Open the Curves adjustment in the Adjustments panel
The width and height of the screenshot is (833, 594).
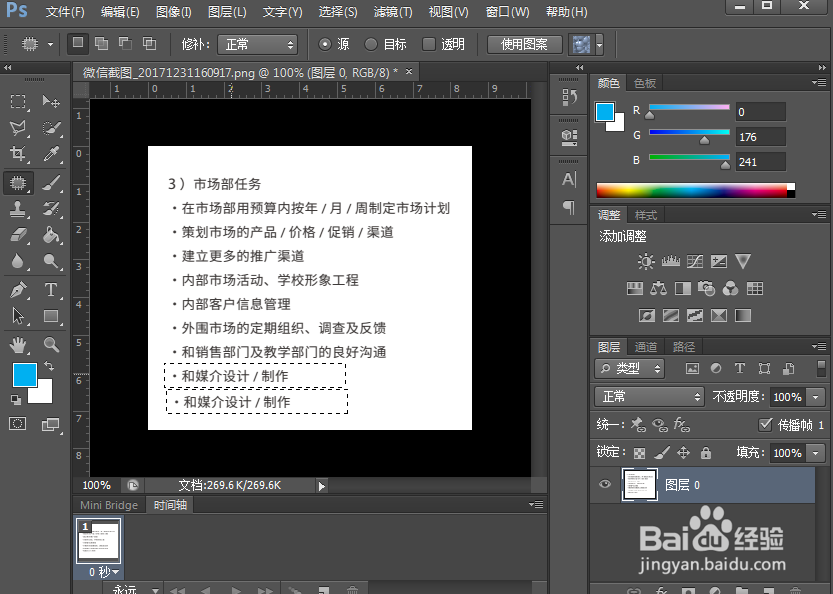click(x=694, y=260)
